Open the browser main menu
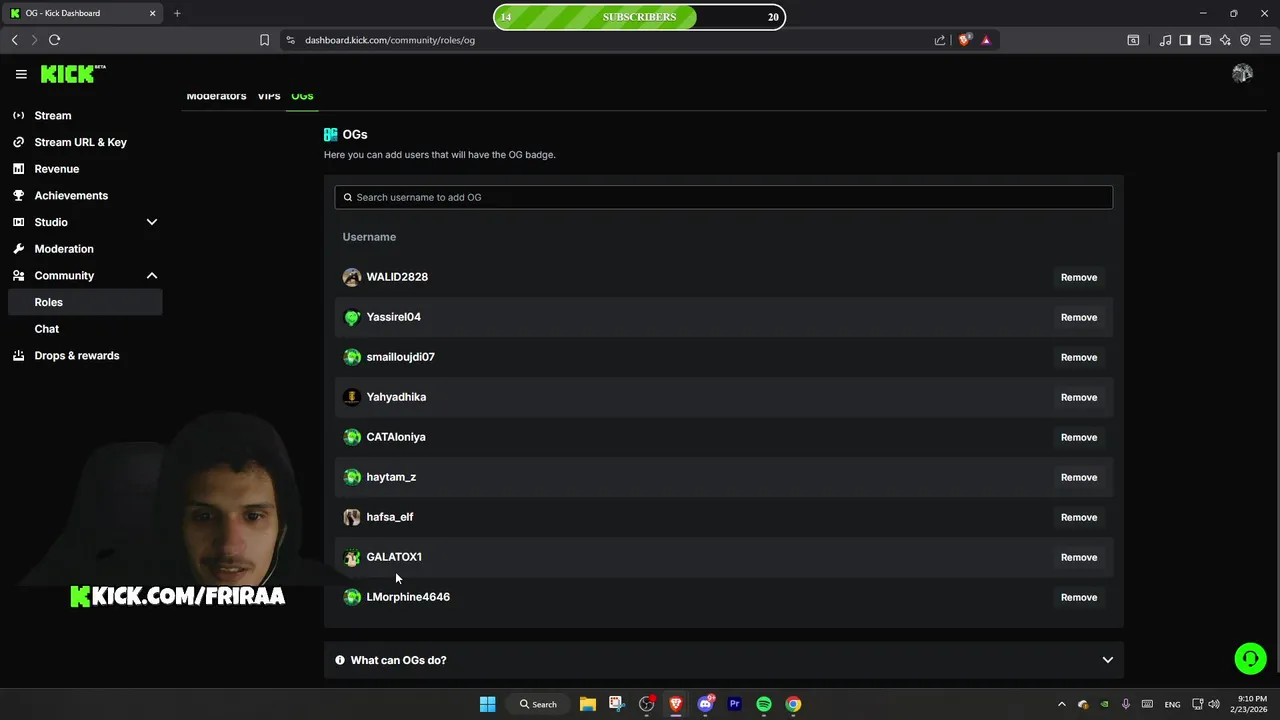 pyautogui.click(x=1266, y=40)
